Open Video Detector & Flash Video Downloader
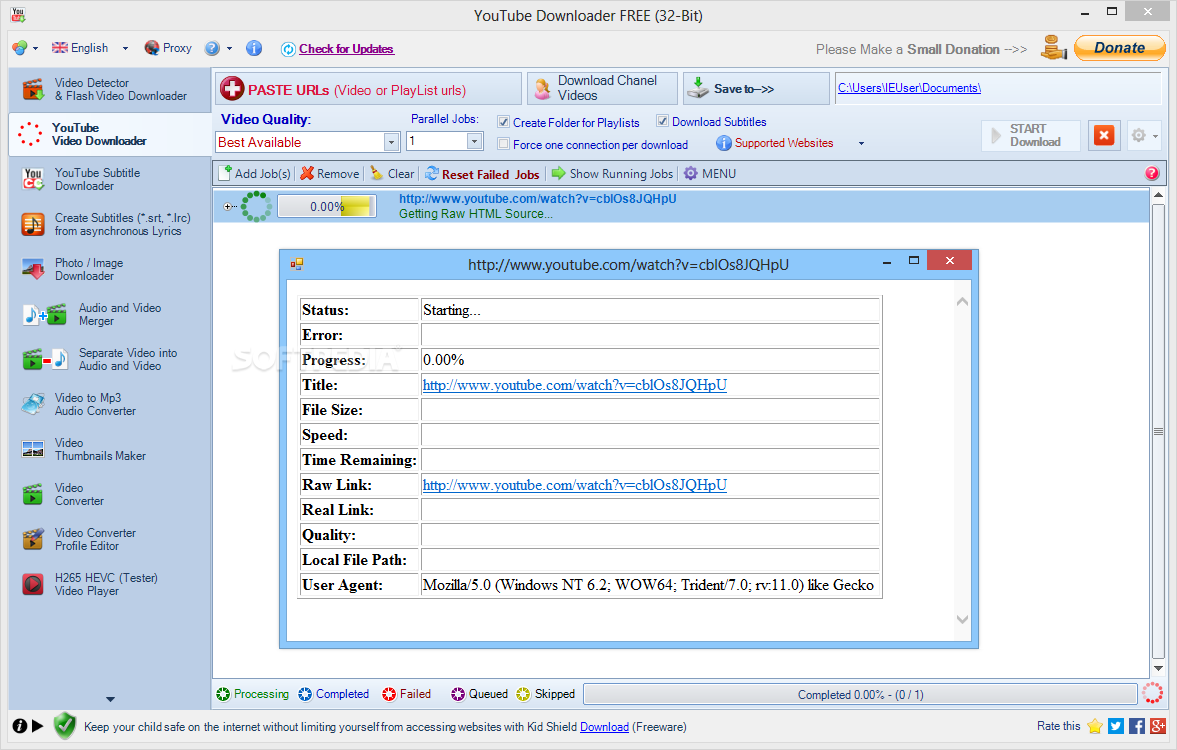 coord(109,89)
